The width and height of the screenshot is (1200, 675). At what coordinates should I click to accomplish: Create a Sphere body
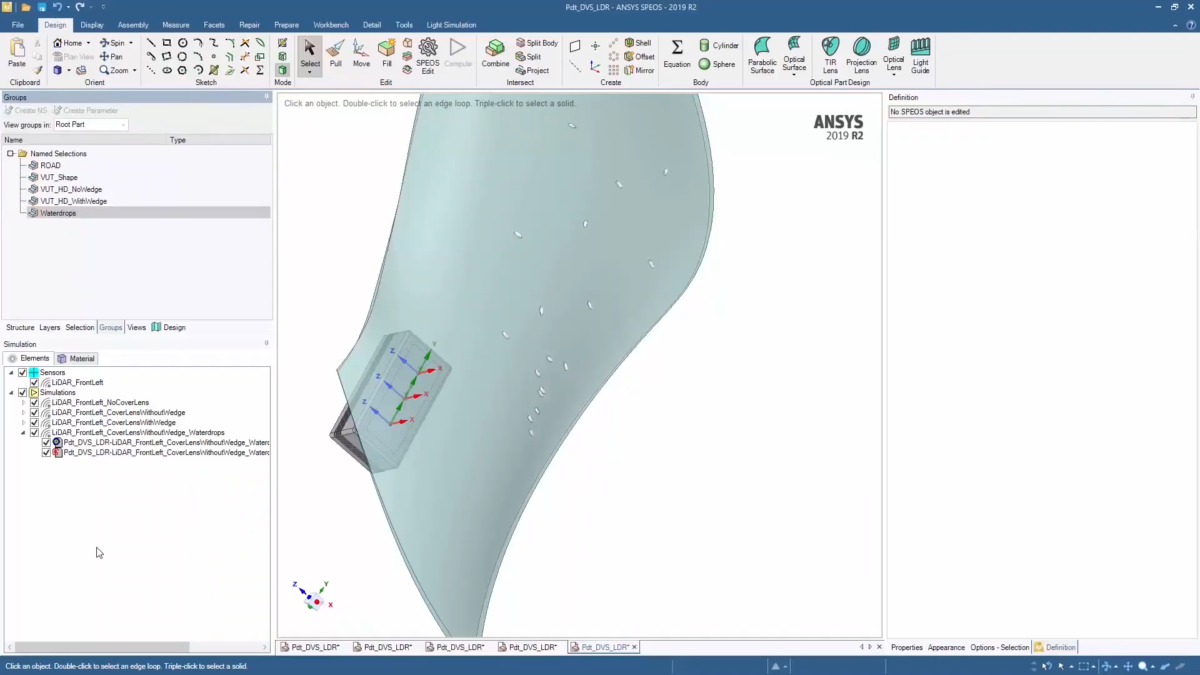tap(717, 64)
